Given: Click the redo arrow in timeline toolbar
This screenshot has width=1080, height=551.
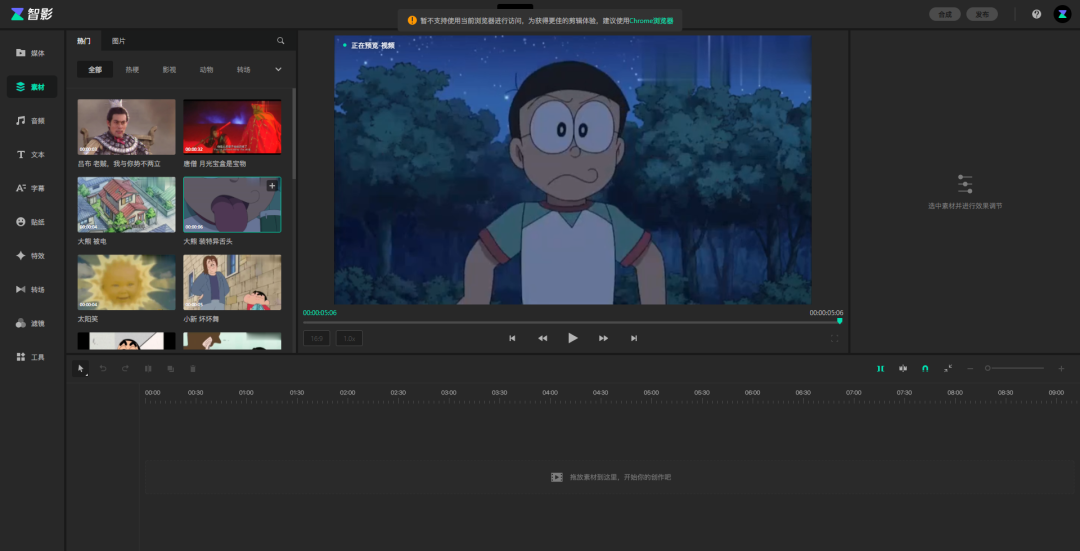Looking at the screenshot, I should (125, 368).
